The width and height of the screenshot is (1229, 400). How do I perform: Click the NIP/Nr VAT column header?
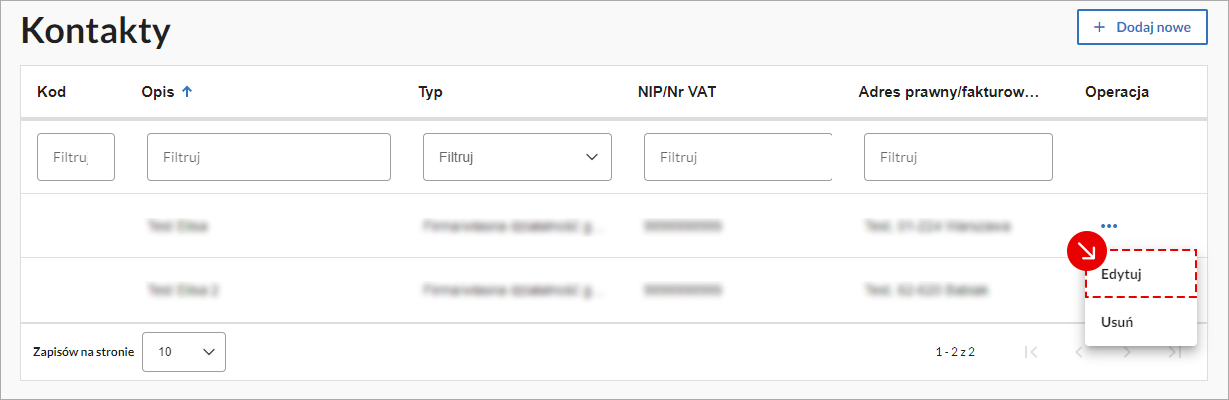[x=679, y=92]
